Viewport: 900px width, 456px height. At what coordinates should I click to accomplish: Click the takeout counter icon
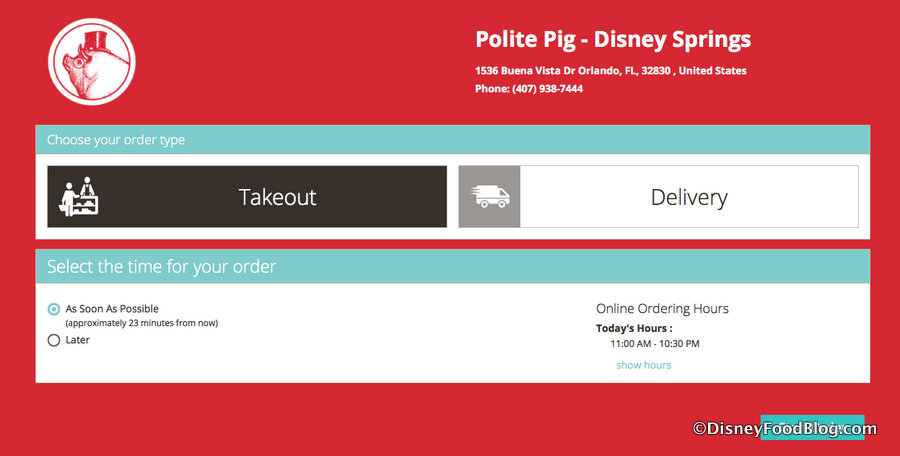point(77,197)
